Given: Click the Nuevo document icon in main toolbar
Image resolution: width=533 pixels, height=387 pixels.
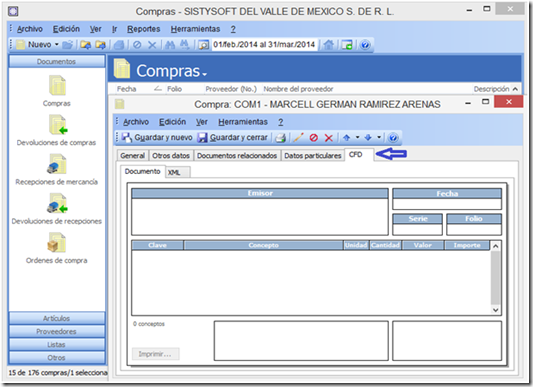Looking at the screenshot, I should point(20,45).
